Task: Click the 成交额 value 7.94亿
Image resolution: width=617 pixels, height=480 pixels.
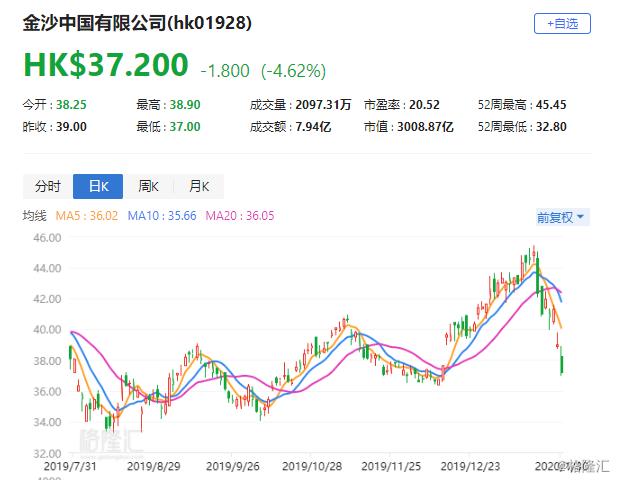Action: tap(313, 127)
